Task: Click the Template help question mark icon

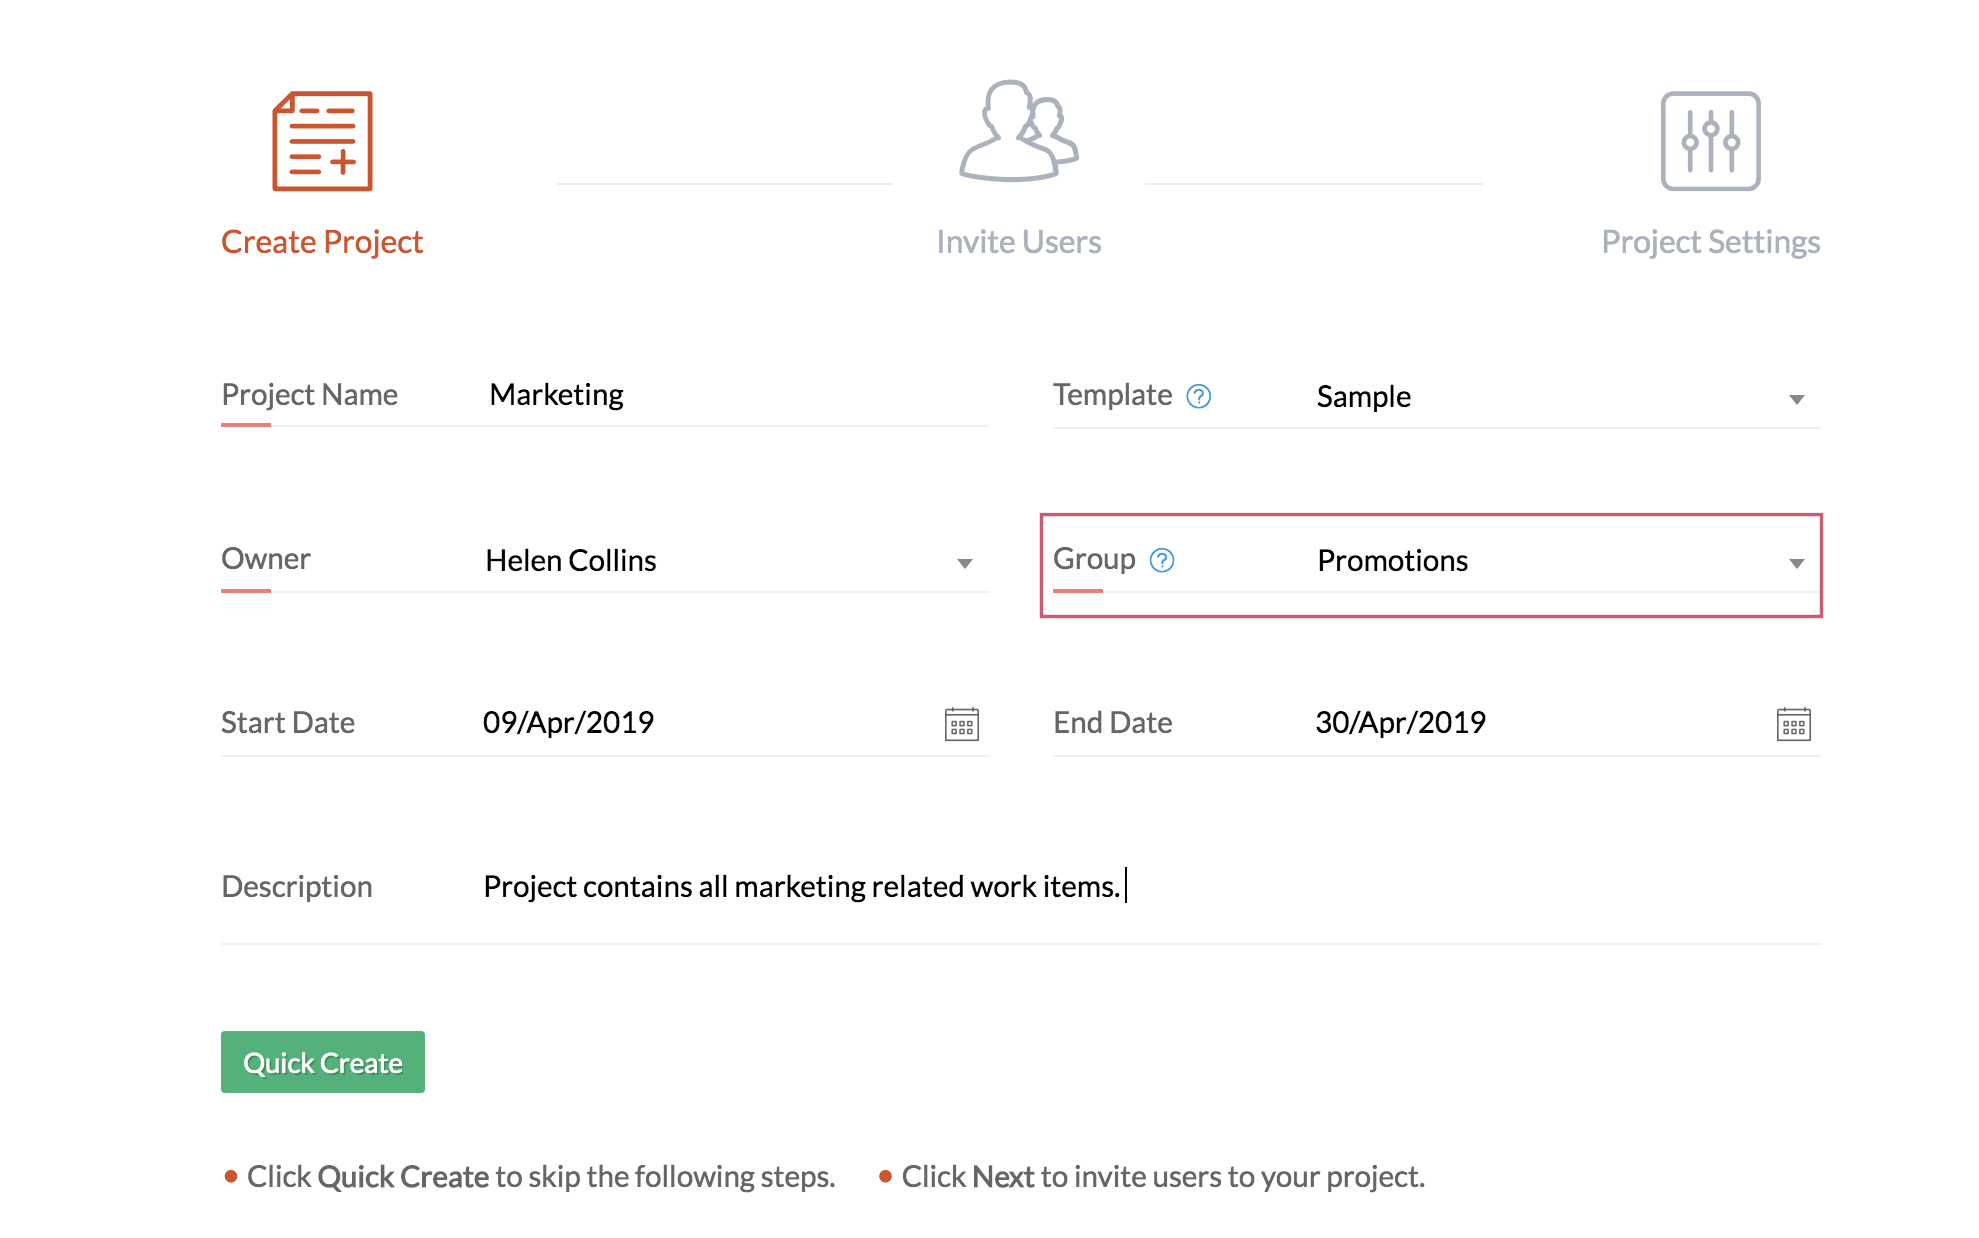Action: tap(1198, 397)
